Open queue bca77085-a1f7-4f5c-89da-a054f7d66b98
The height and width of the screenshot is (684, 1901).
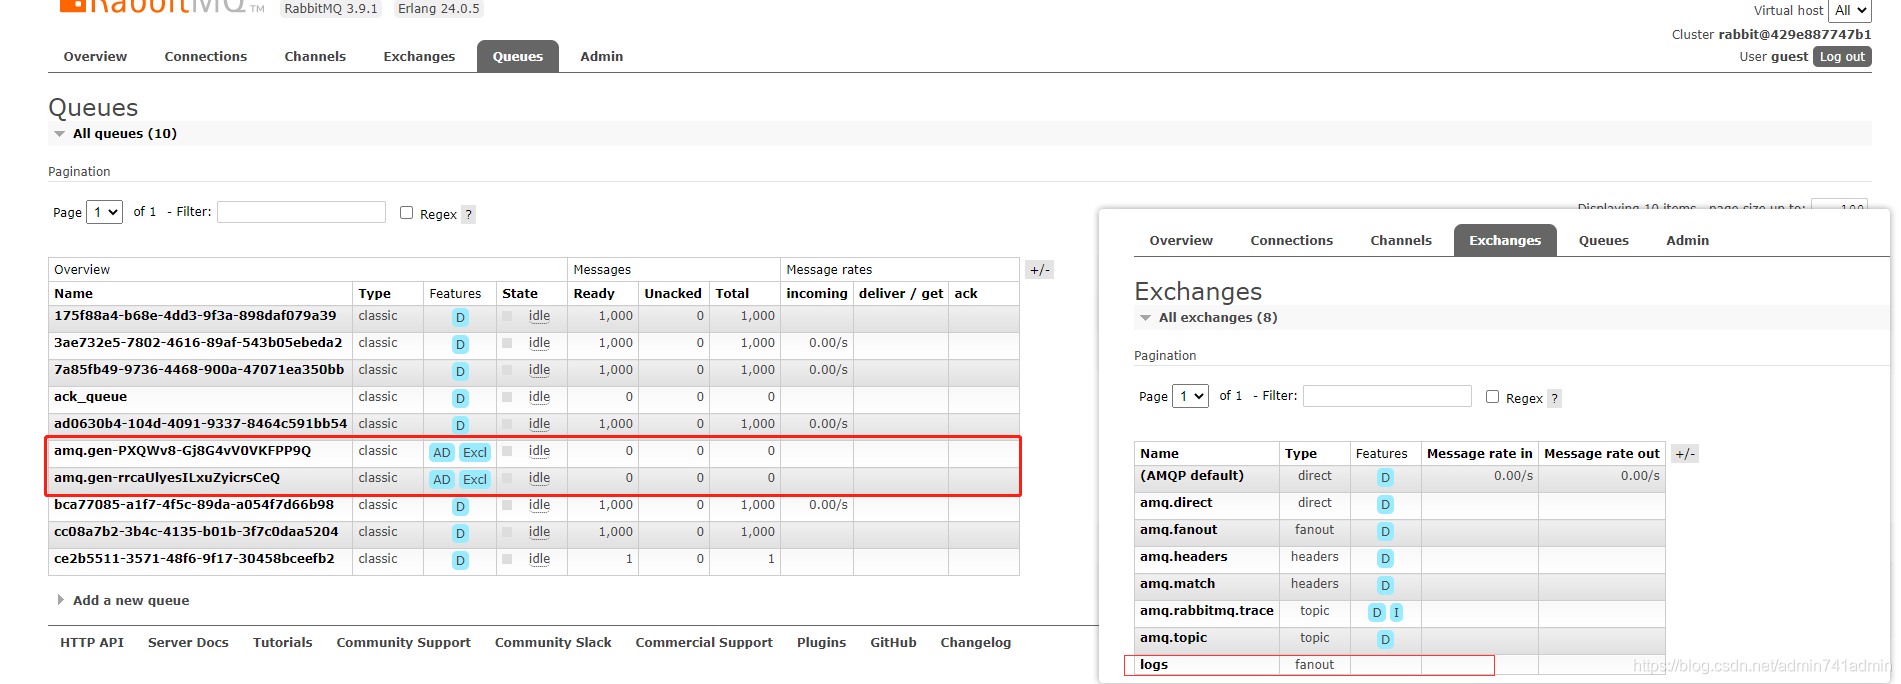click(194, 505)
